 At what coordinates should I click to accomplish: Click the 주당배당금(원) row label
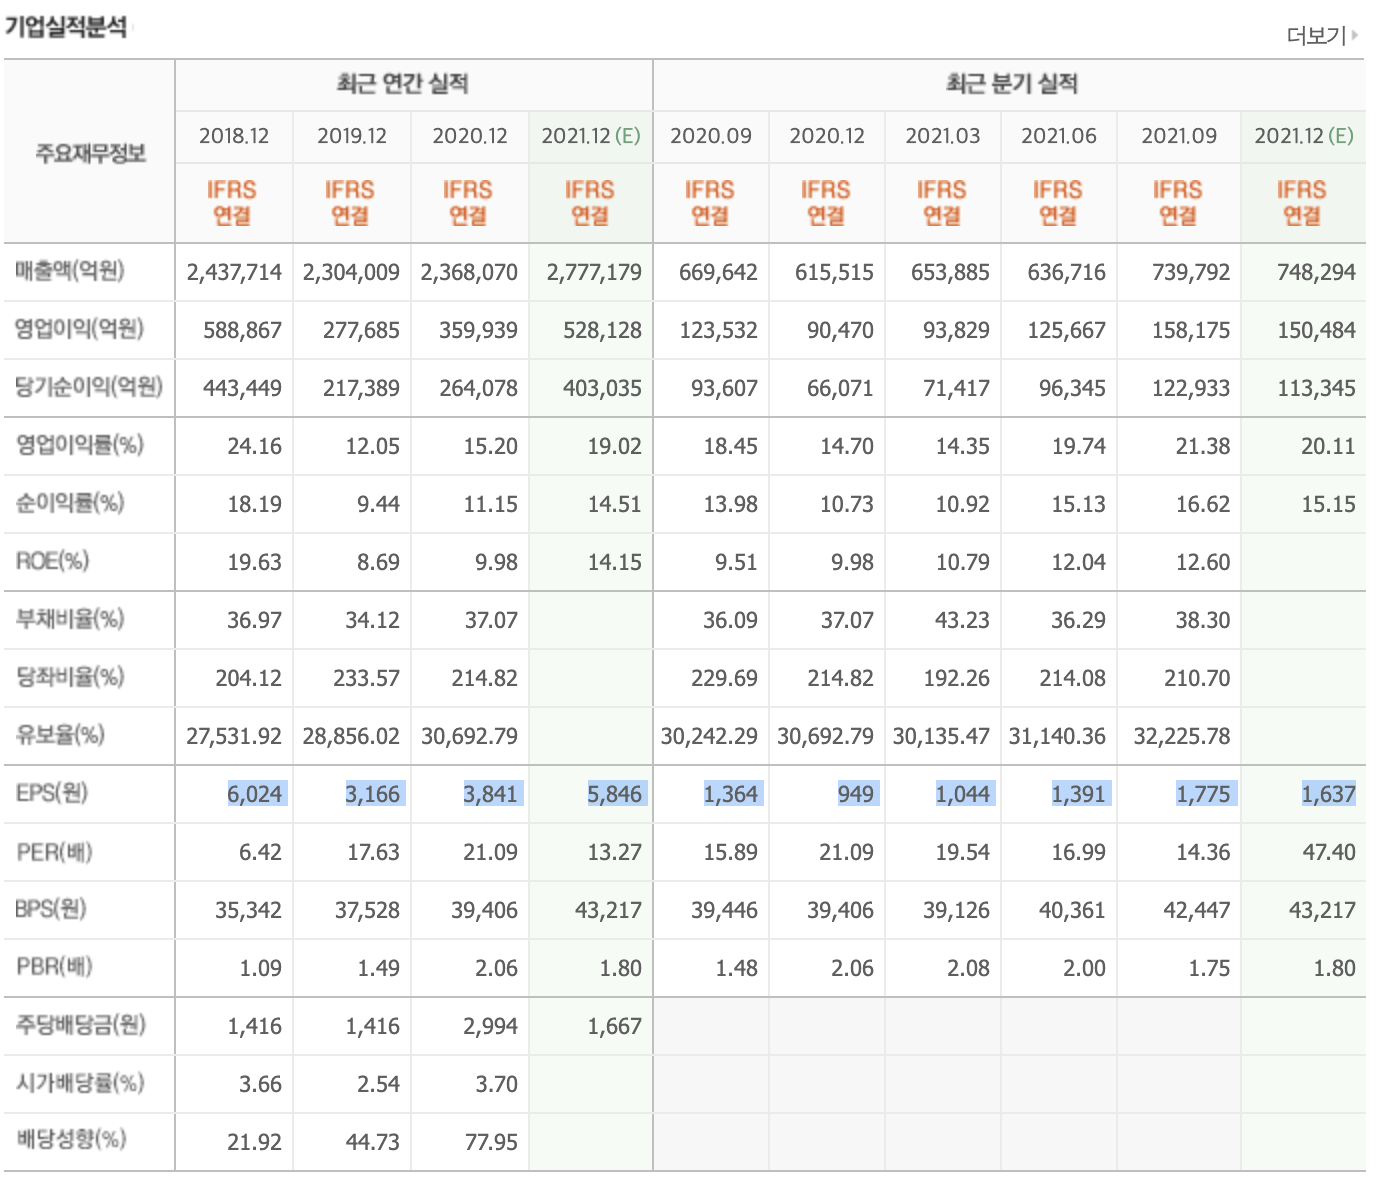[x=80, y=1025]
